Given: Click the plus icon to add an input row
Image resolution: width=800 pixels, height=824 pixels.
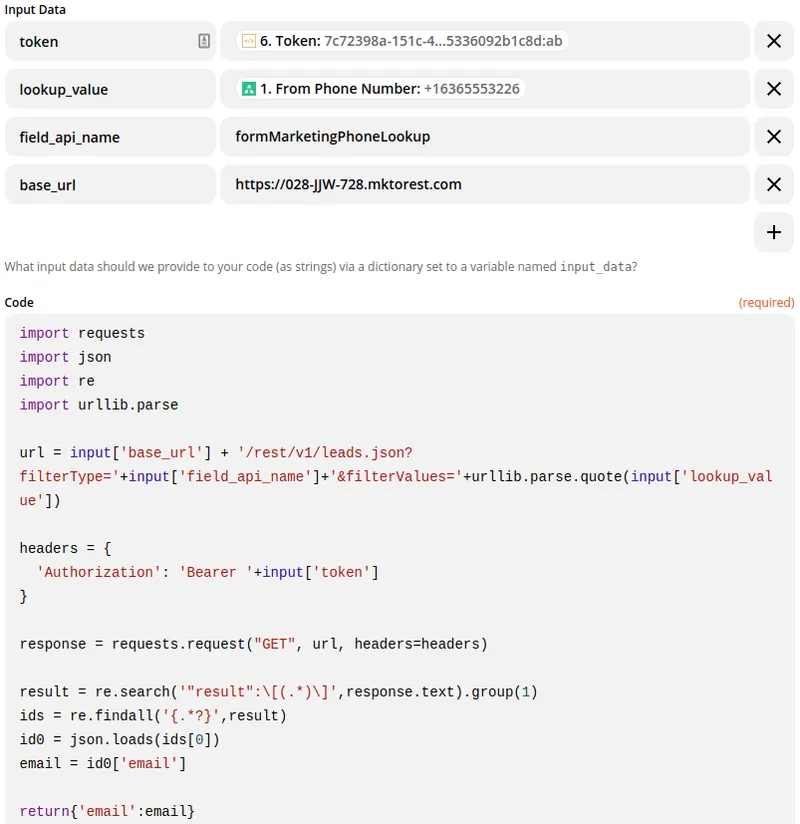Looking at the screenshot, I should [x=773, y=231].
